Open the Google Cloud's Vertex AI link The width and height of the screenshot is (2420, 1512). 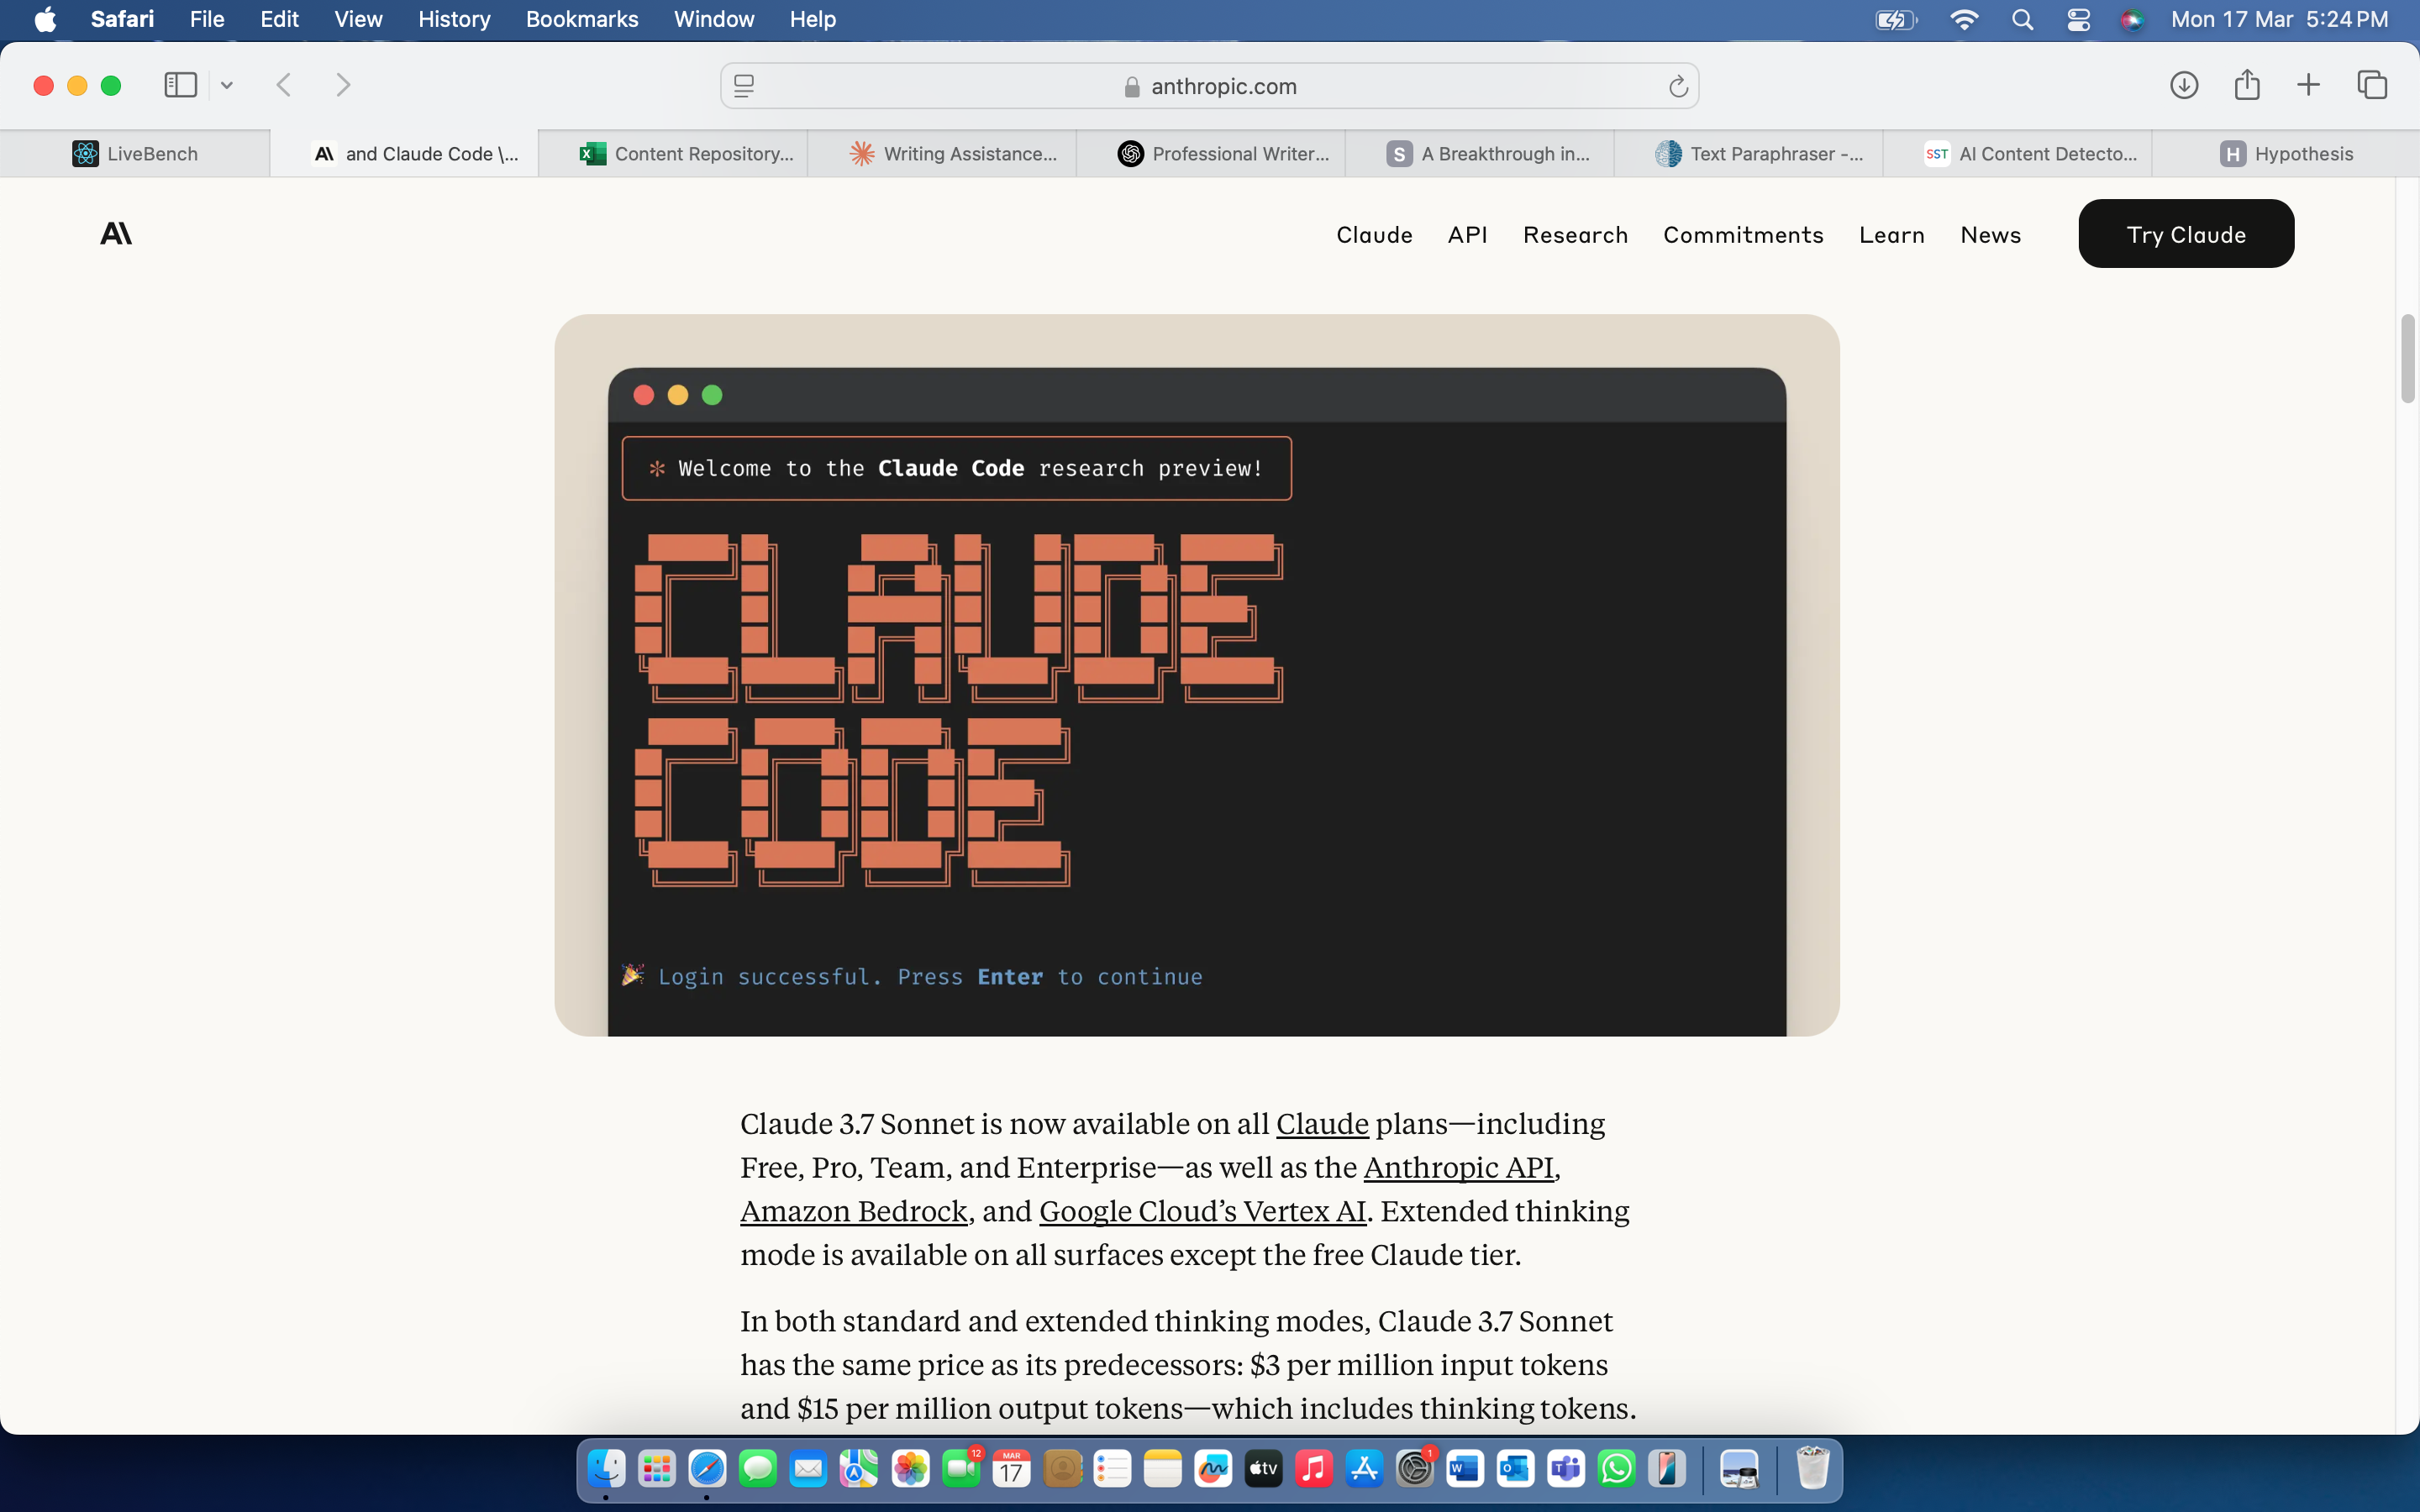coord(1202,1212)
